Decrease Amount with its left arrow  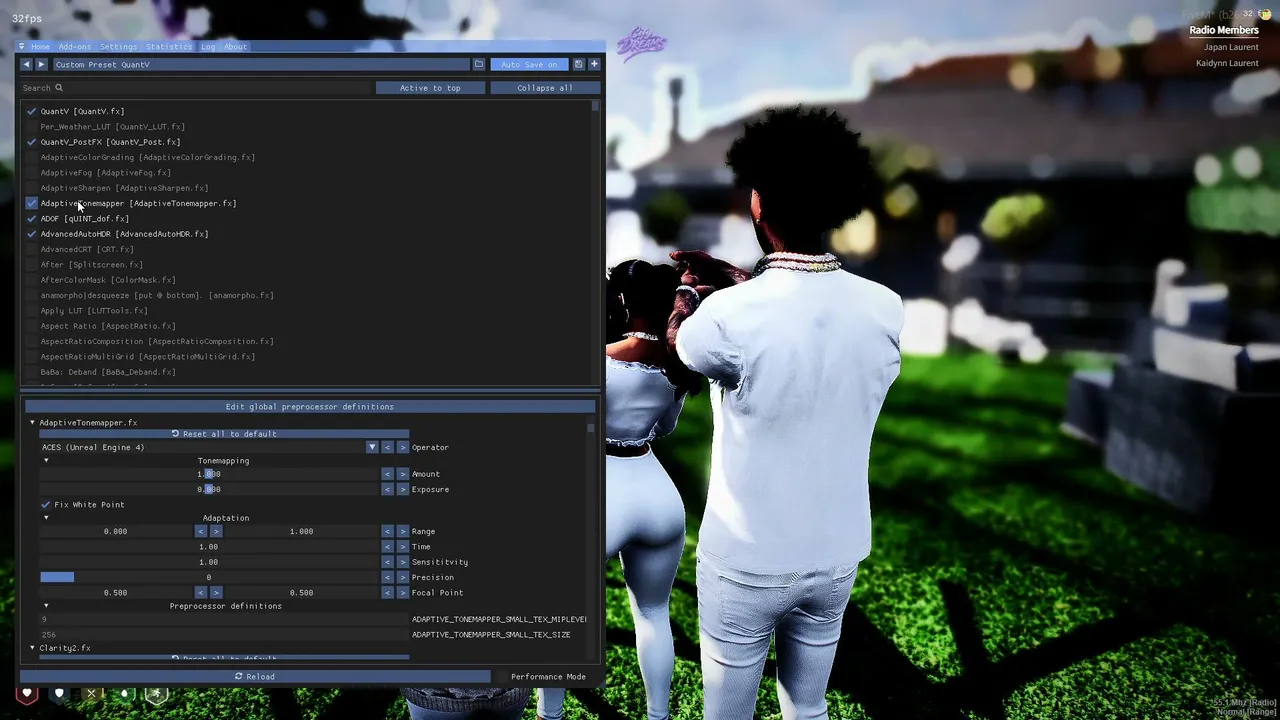point(387,474)
